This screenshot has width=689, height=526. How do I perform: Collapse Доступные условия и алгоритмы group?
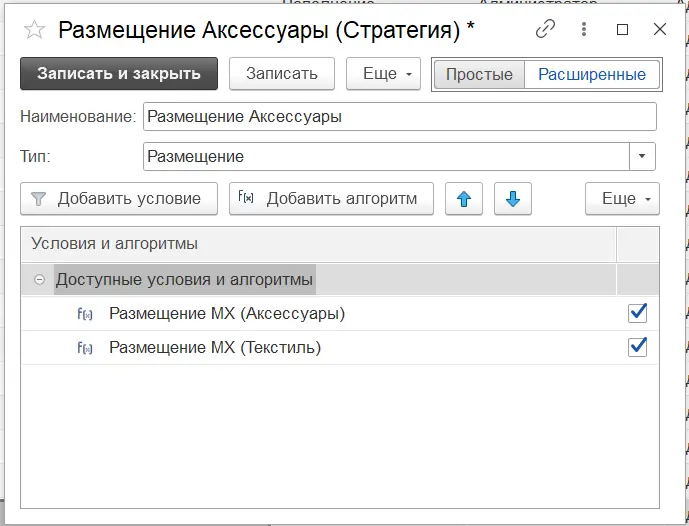[40, 279]
